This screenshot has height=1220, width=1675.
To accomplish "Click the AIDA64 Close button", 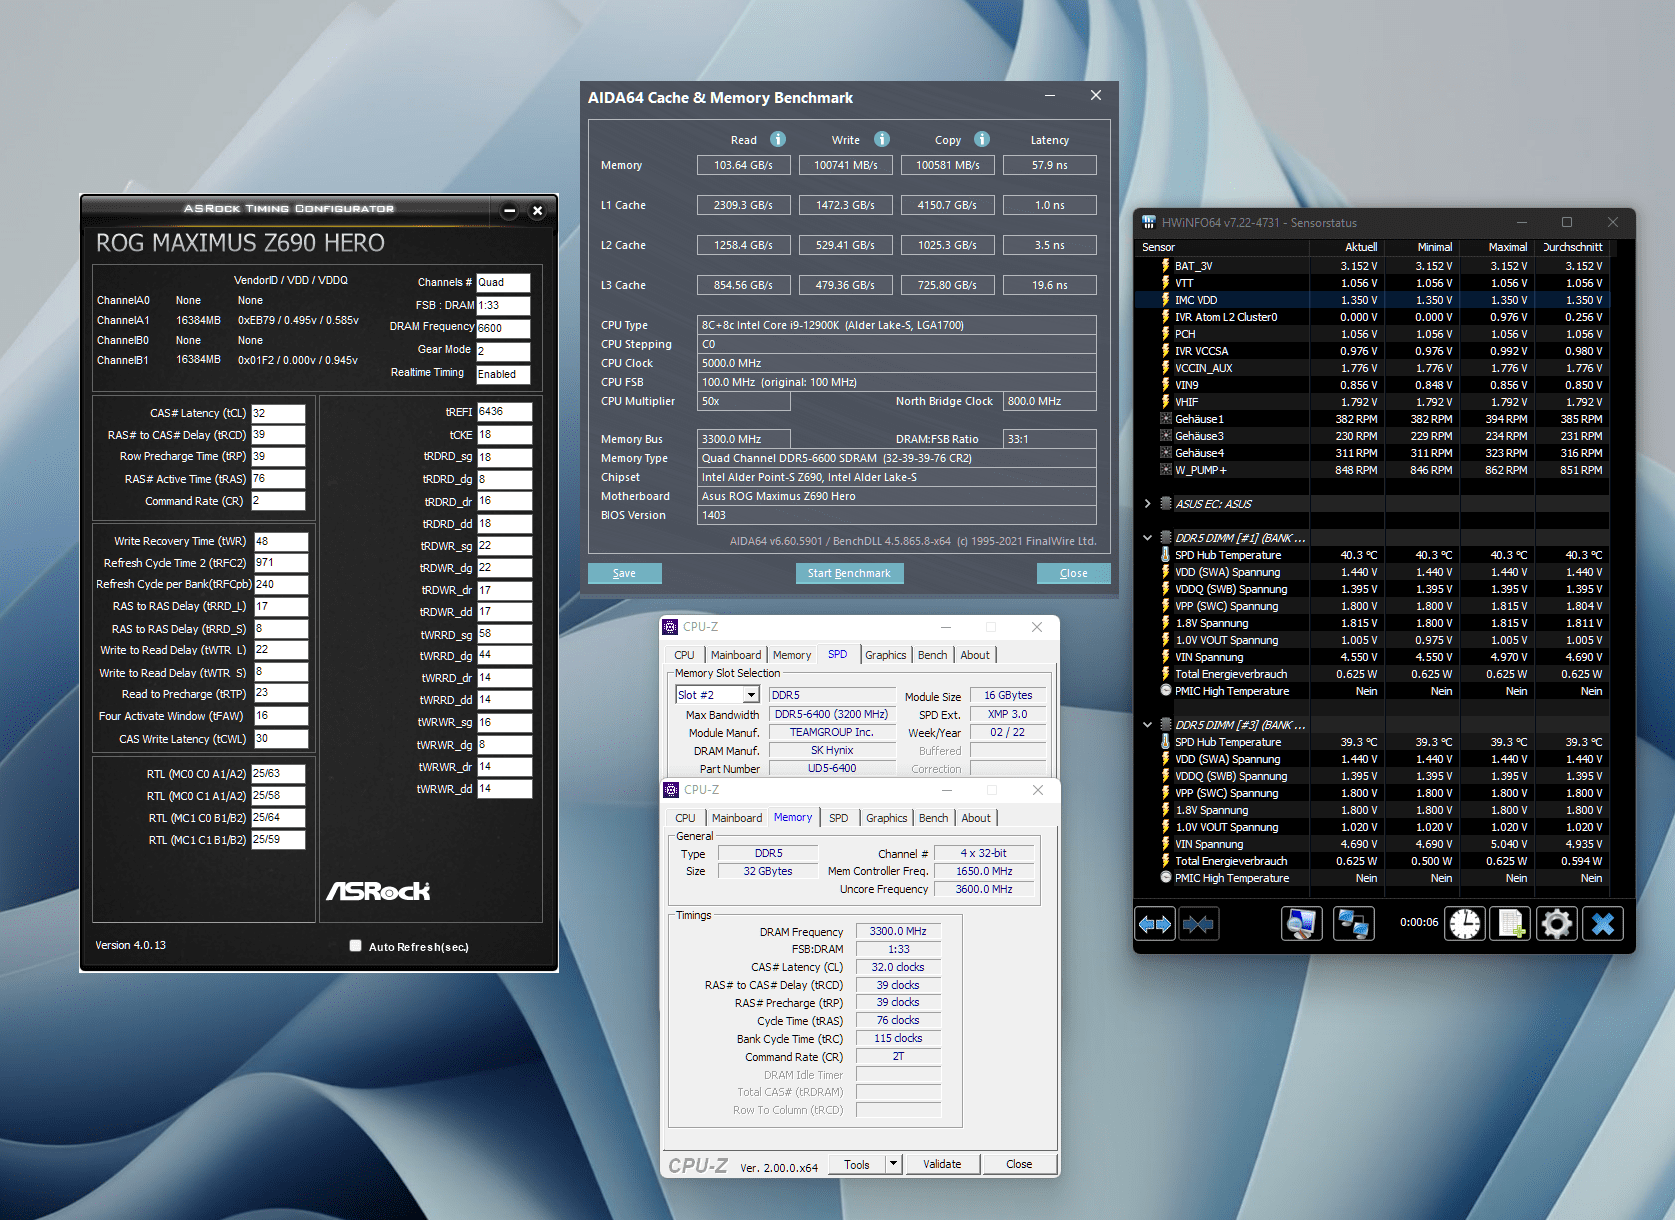I will 1073,573.
